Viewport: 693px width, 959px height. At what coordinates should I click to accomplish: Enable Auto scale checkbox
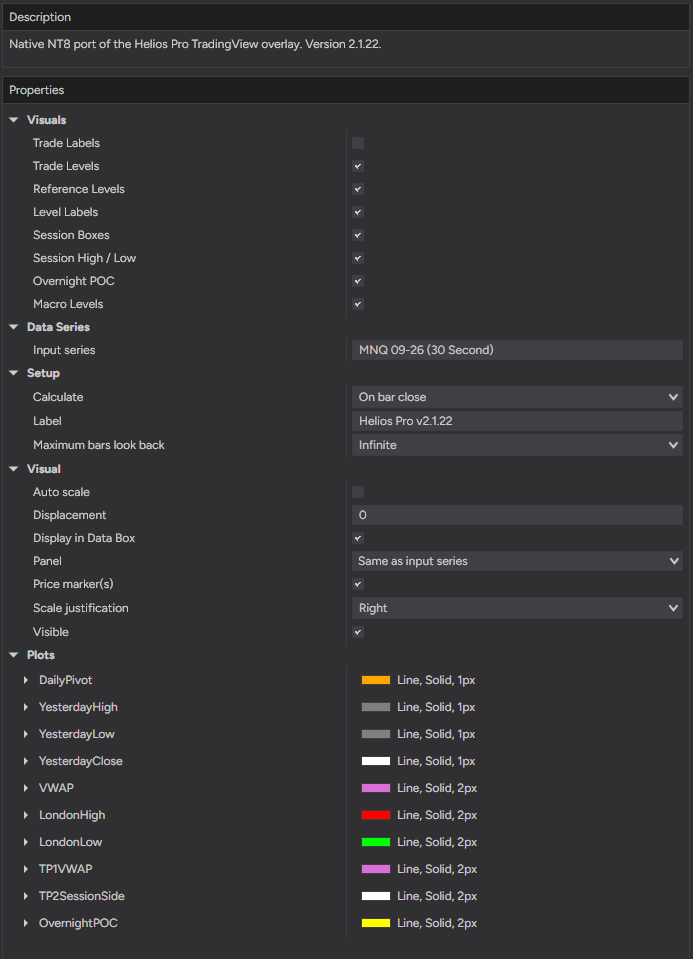point(358,492)
